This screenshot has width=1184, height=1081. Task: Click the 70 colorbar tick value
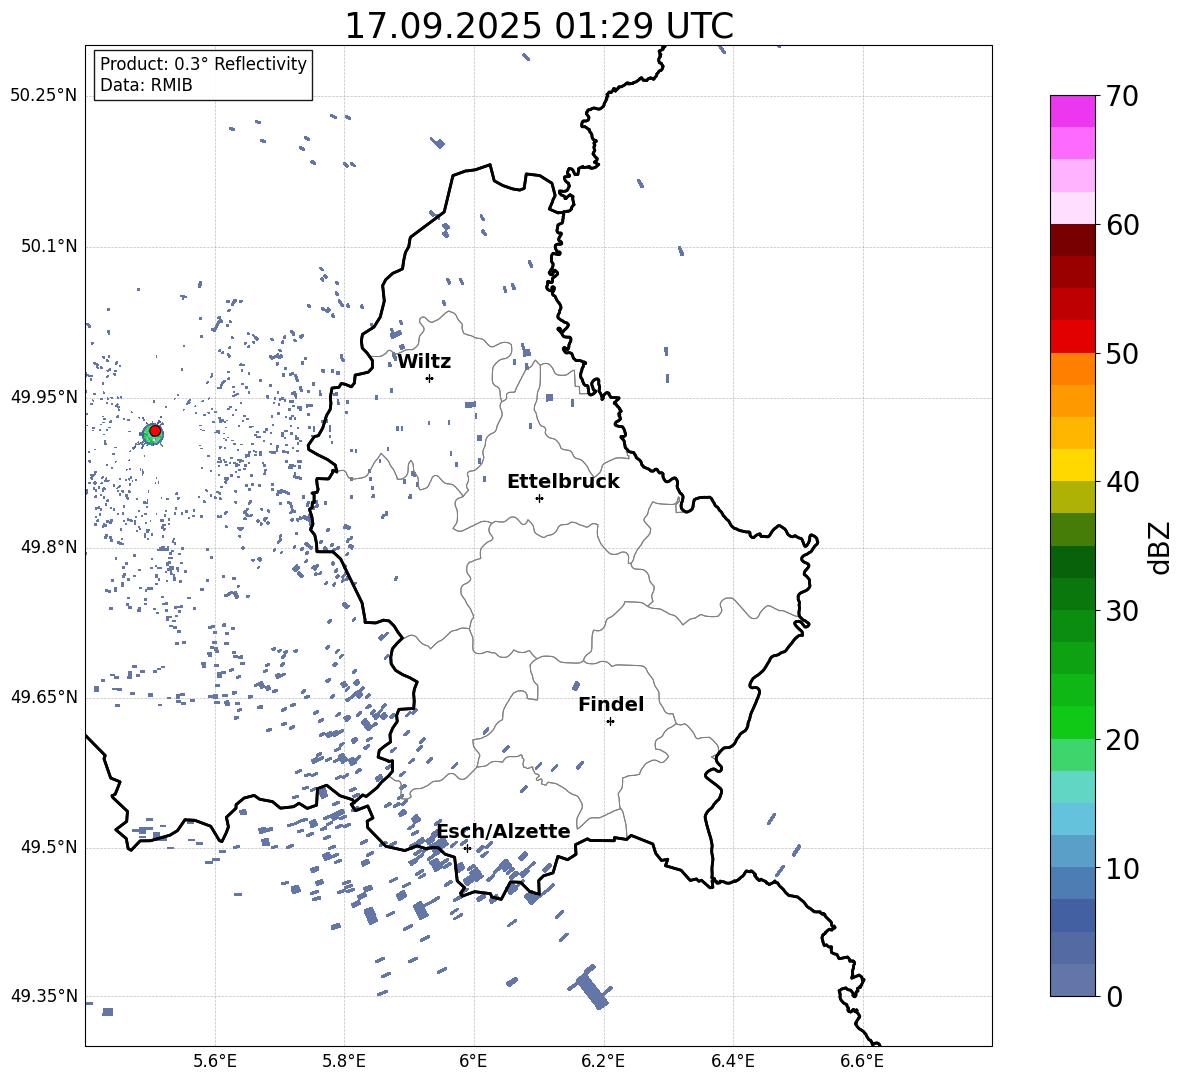[1122, 96]
